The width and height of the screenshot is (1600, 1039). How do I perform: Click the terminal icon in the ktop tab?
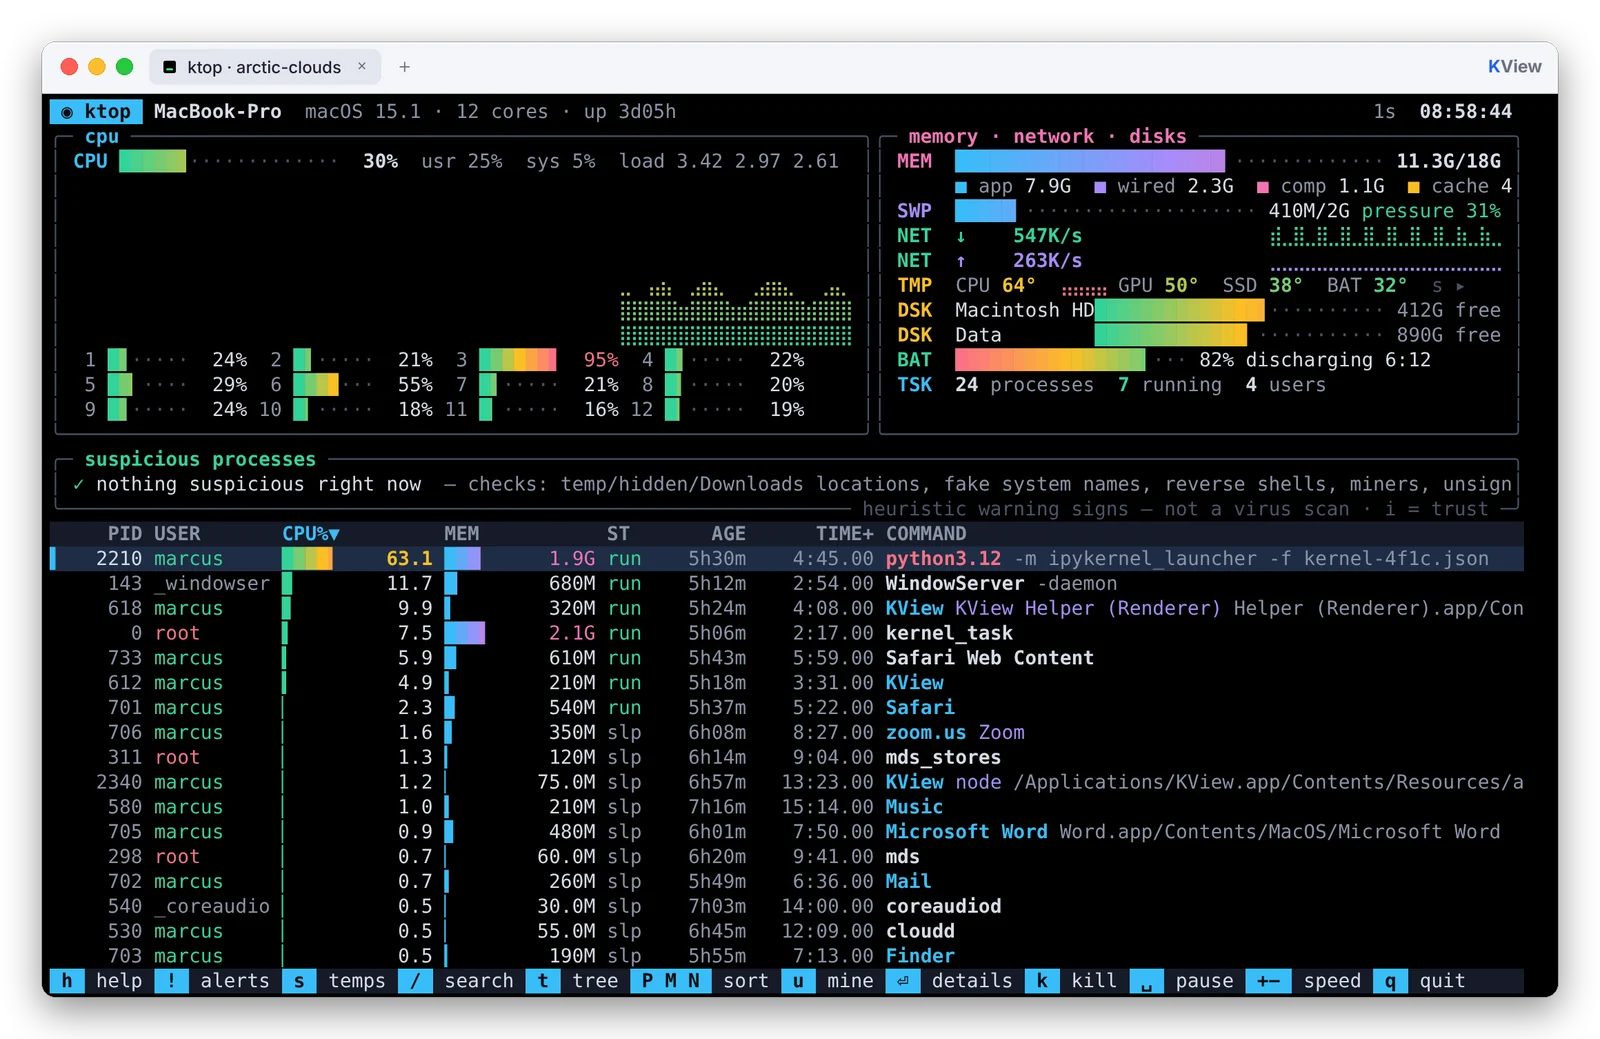click(x=170, y=67)
